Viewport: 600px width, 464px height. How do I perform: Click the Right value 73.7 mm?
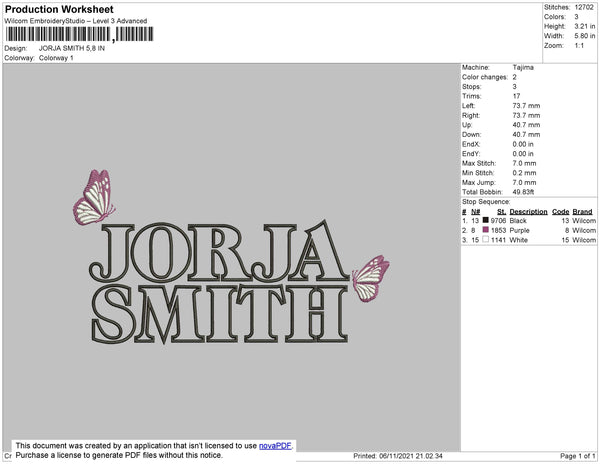[x=526, y=115]
